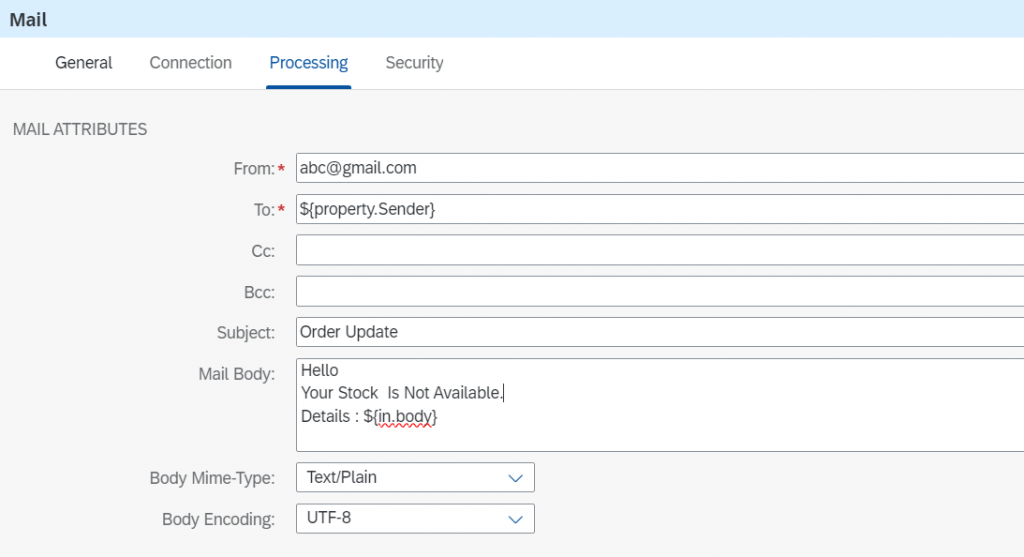Expand the Body Encoding dropdown arrow

pos(515,519)
